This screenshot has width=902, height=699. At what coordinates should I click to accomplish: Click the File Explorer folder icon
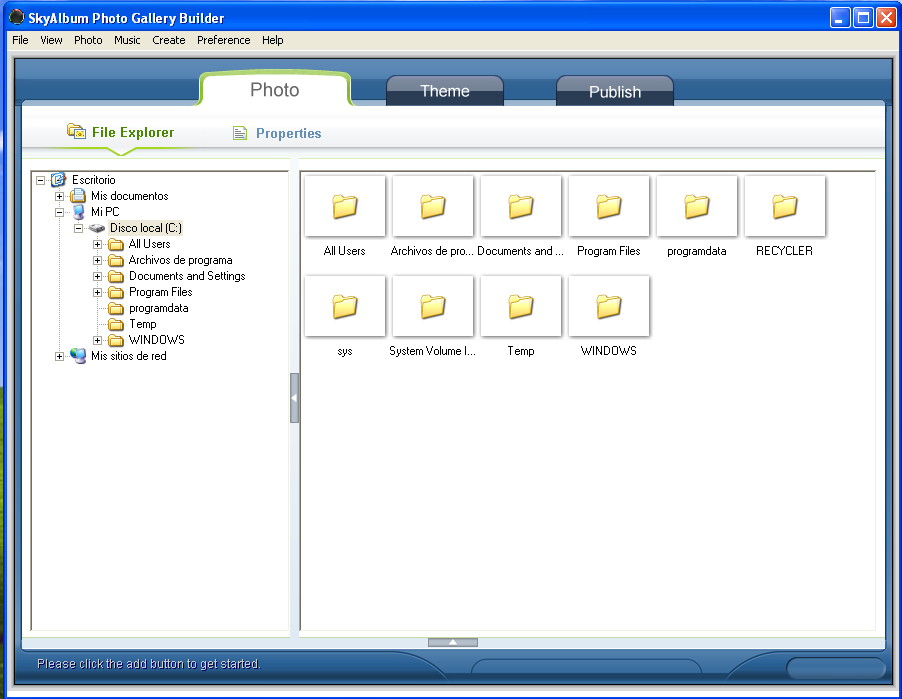coord(76,131)
